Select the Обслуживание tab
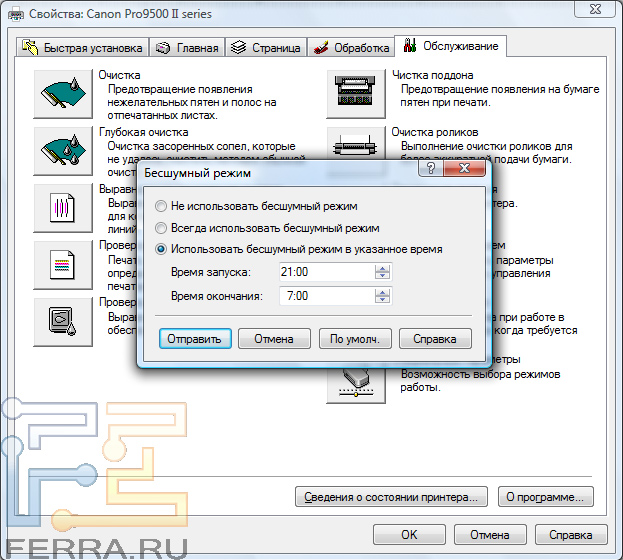The height and width of the screenshot is (560, 623). (450, 46)
